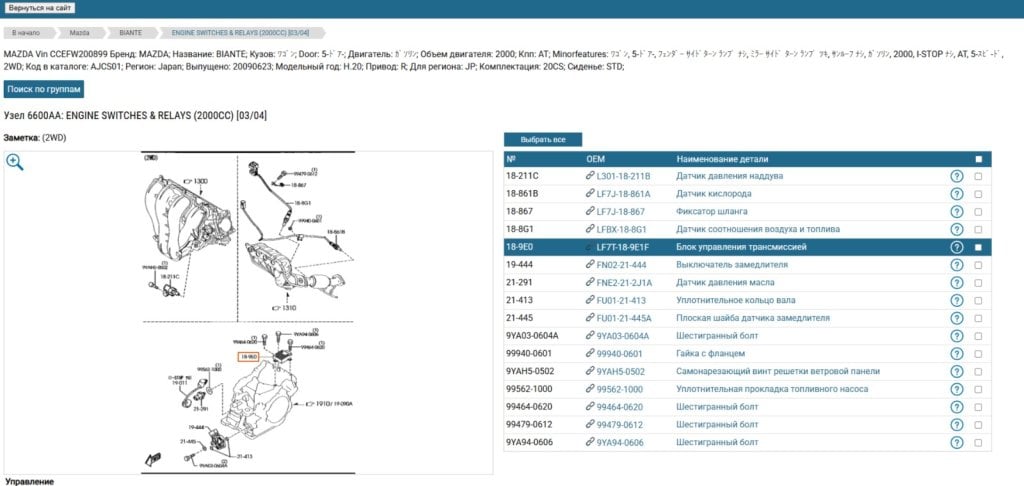Click link icon beside FN02-21-444
Image resolution: width=1024 pixels, height=486 pixels.
[590, 265]
